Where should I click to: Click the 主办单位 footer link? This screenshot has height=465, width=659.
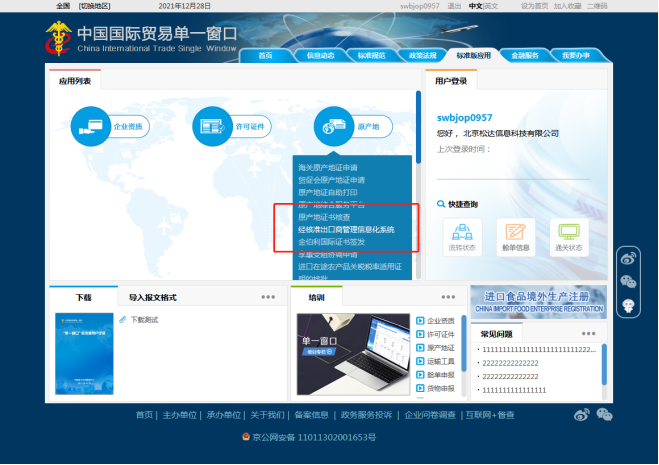click(179, 415)
